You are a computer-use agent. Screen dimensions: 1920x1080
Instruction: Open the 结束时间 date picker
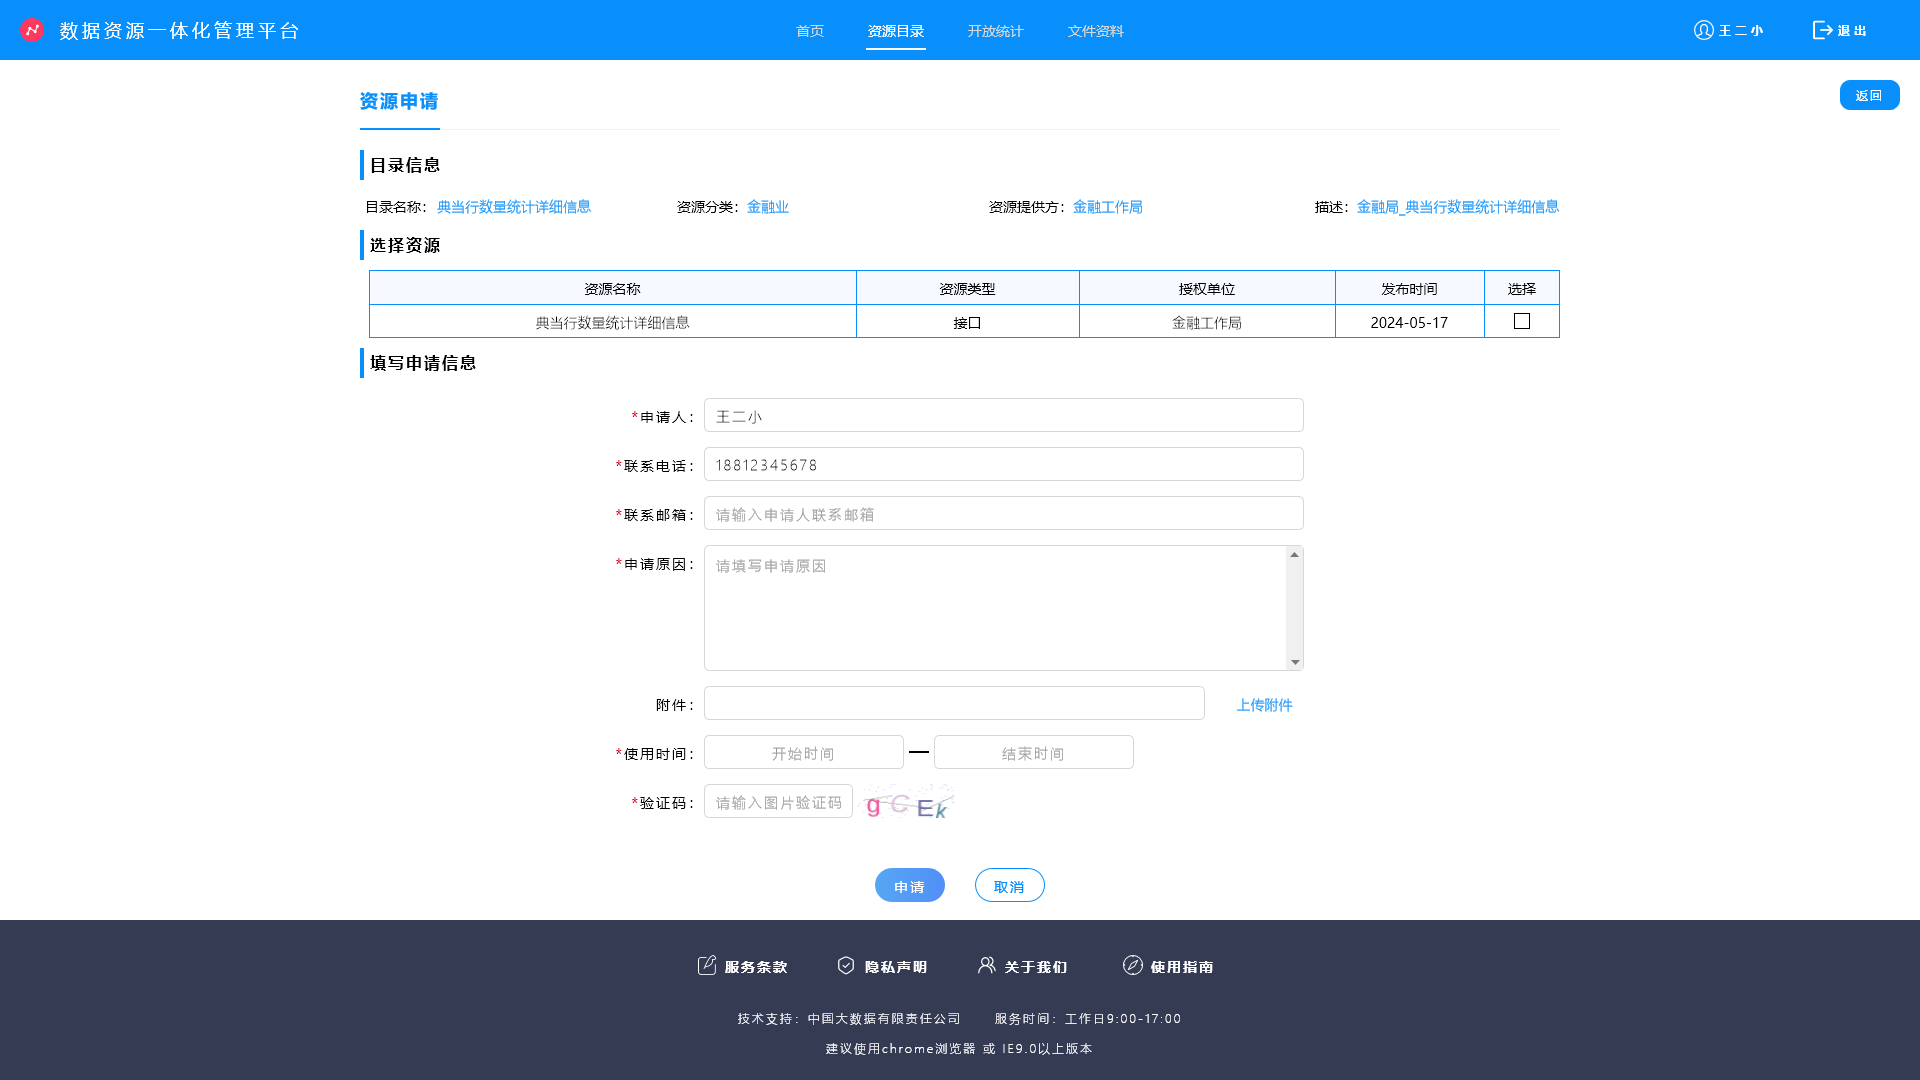[1033, 753]
